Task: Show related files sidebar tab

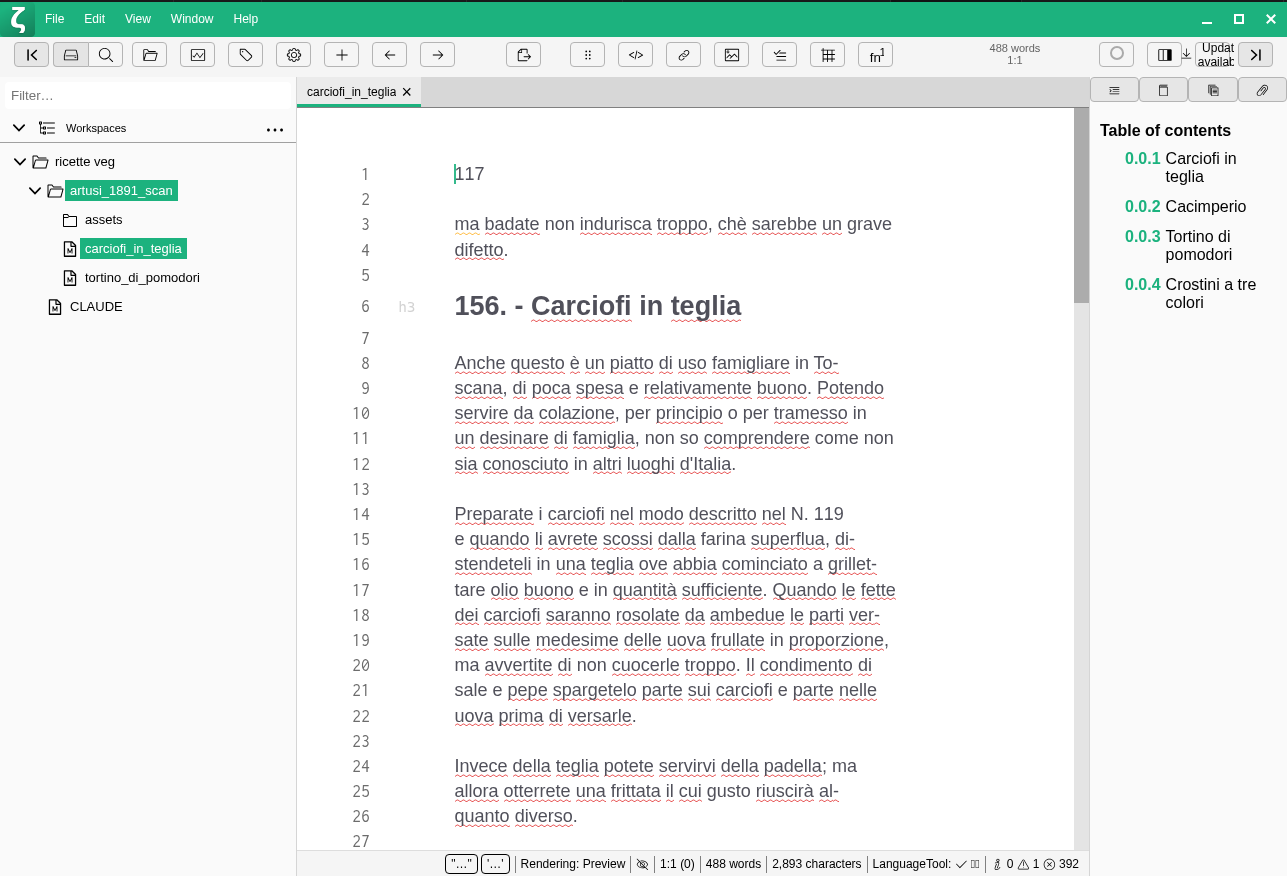Action: click(x=1213, y=90)
